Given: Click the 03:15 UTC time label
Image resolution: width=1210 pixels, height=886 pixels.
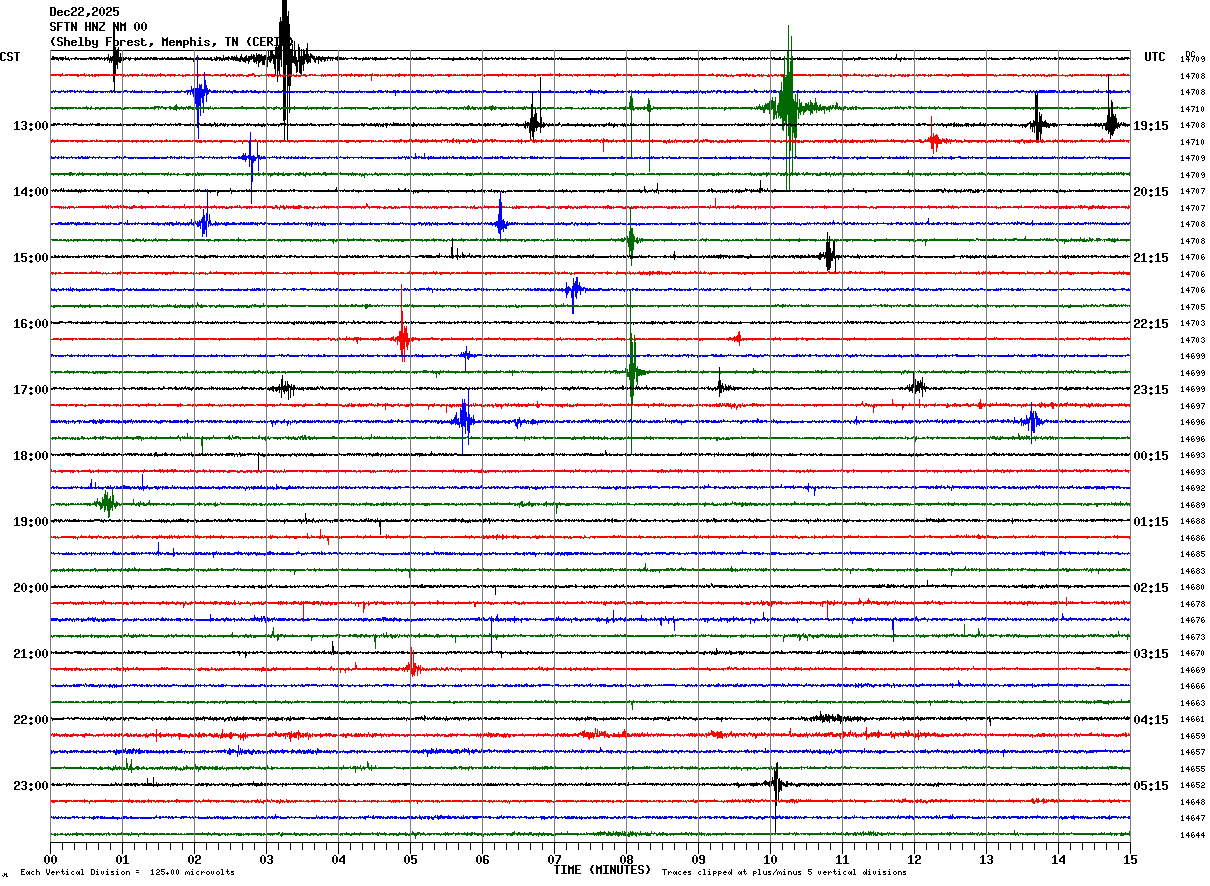Looking at the screenshot, I should 1151,654.
